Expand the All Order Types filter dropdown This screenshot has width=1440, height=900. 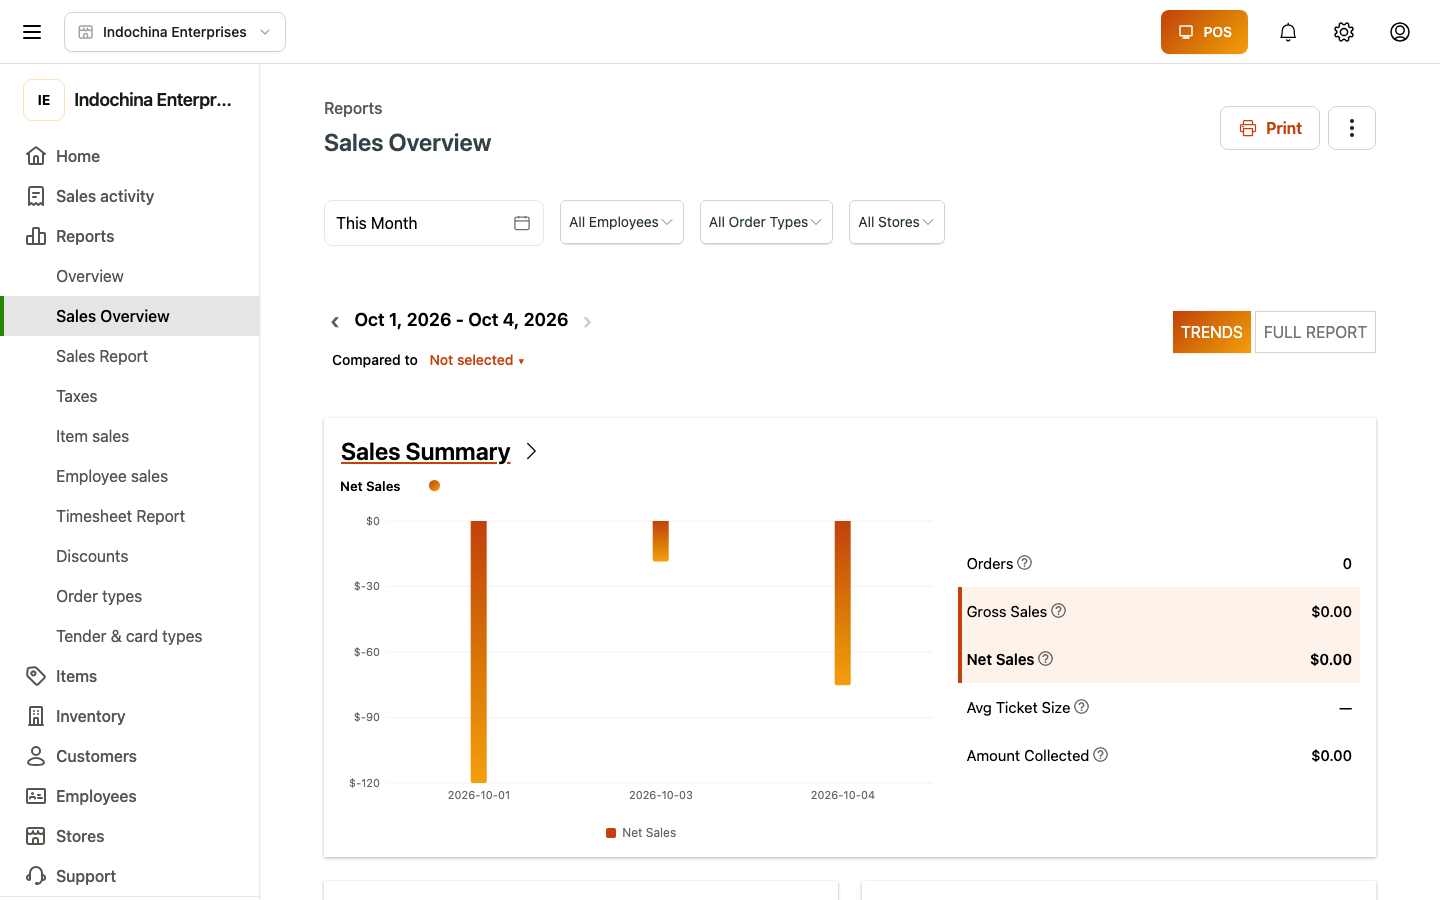766,222
